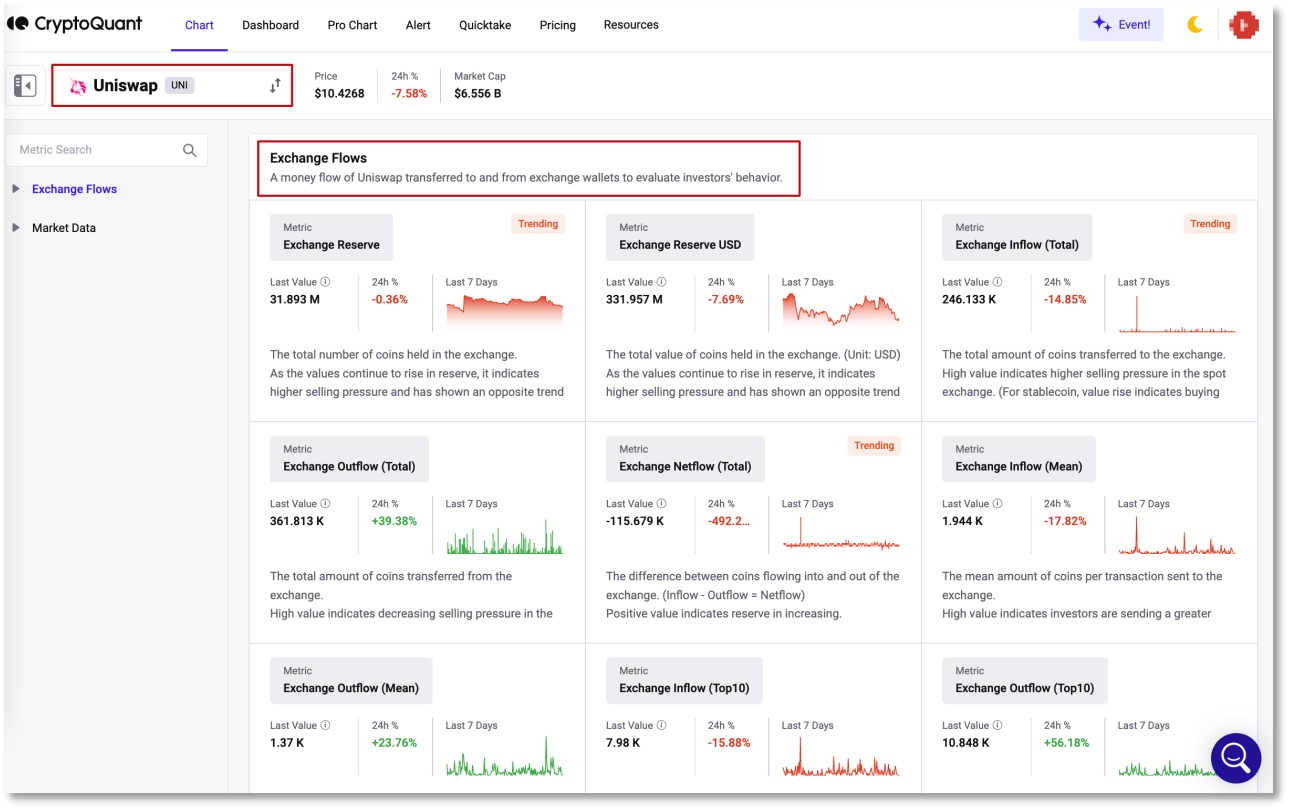The height and width of the screenshot is (810, 1290).
Task: Click the Market Cap value $6.556 B
Action: pos(478,94)
